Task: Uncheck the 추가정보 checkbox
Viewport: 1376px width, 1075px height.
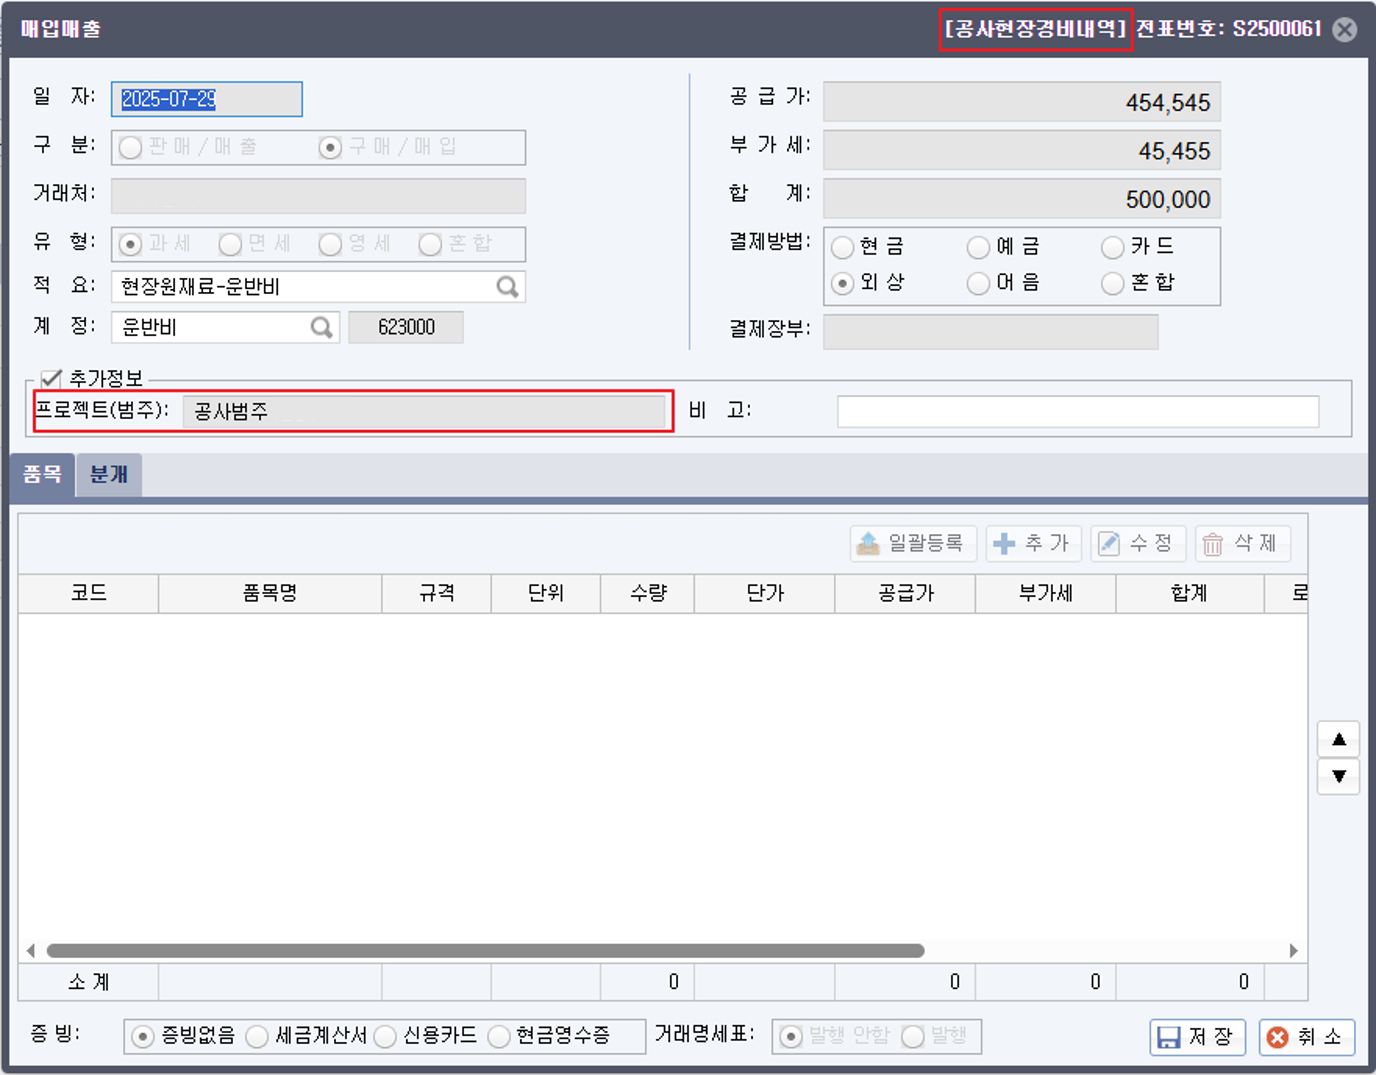Action: point(50,378)
